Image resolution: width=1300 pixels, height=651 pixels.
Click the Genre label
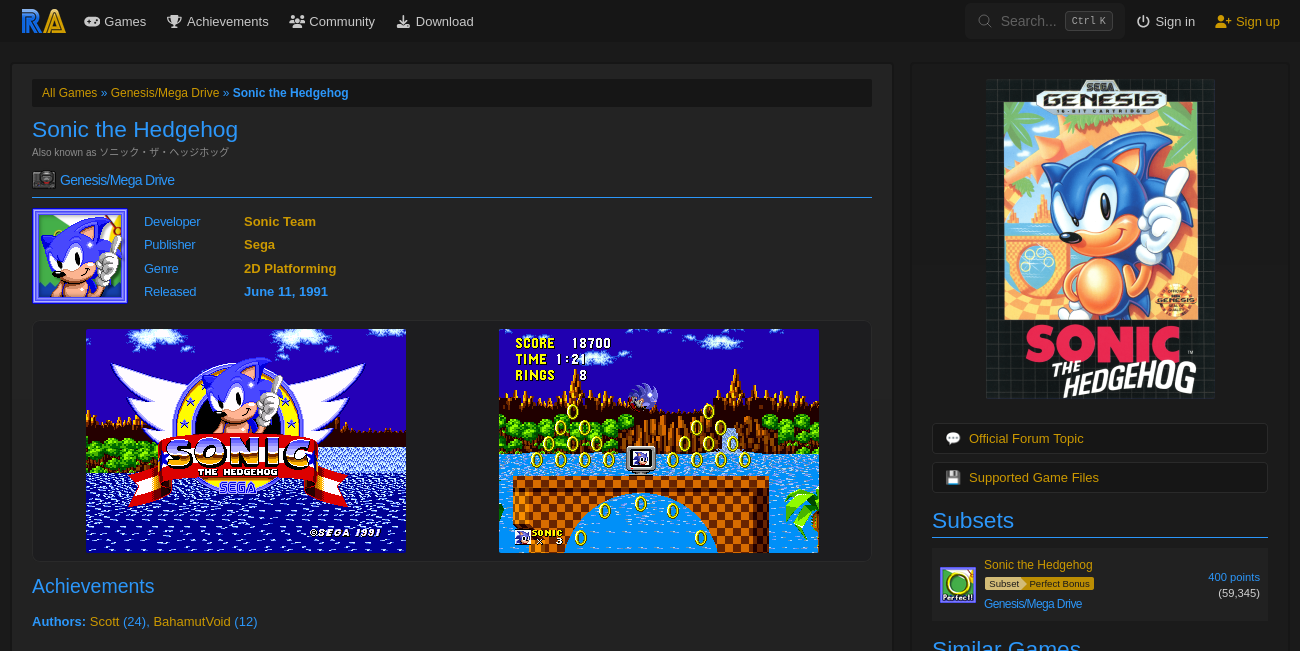click(x=161, y=269)
